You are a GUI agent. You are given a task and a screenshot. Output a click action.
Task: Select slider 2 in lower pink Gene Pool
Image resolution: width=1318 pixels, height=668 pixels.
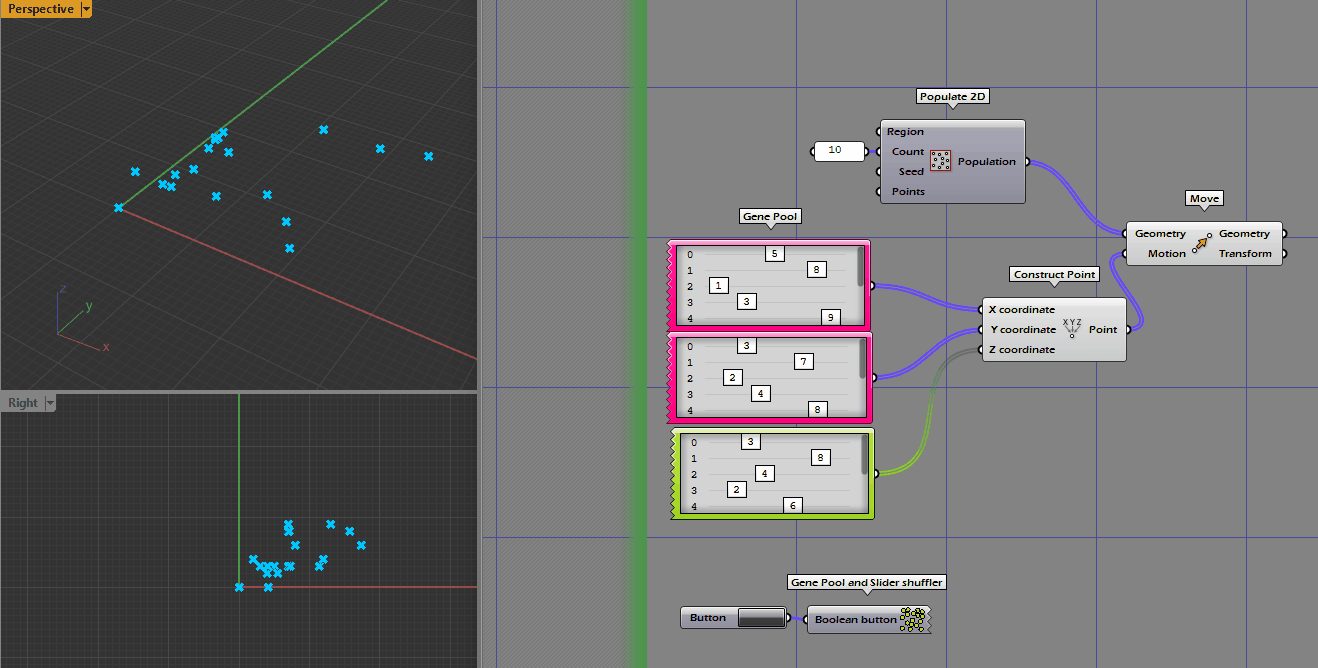pyautogui.click(x=733, y=378)
